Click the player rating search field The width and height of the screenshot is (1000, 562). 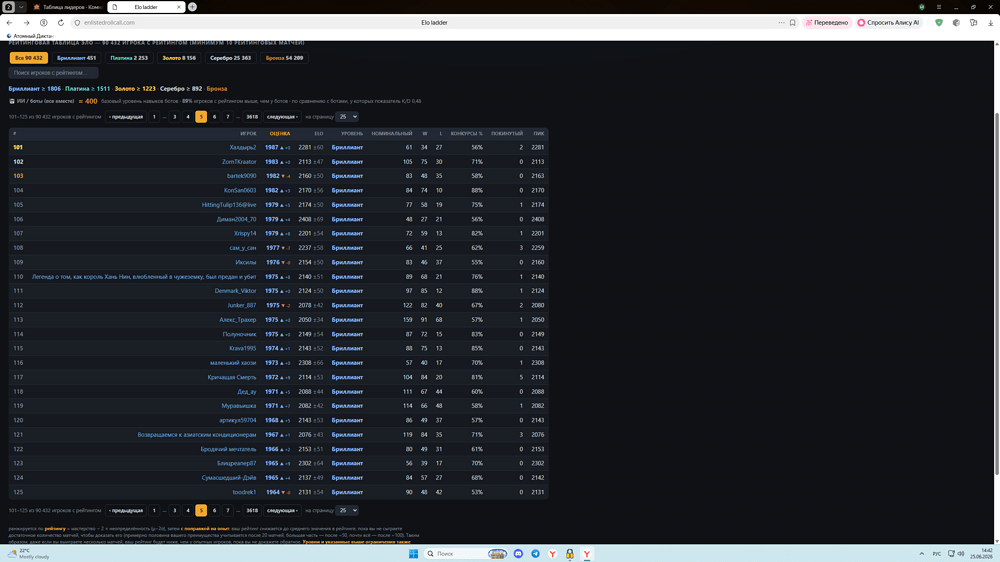point(54,73)
